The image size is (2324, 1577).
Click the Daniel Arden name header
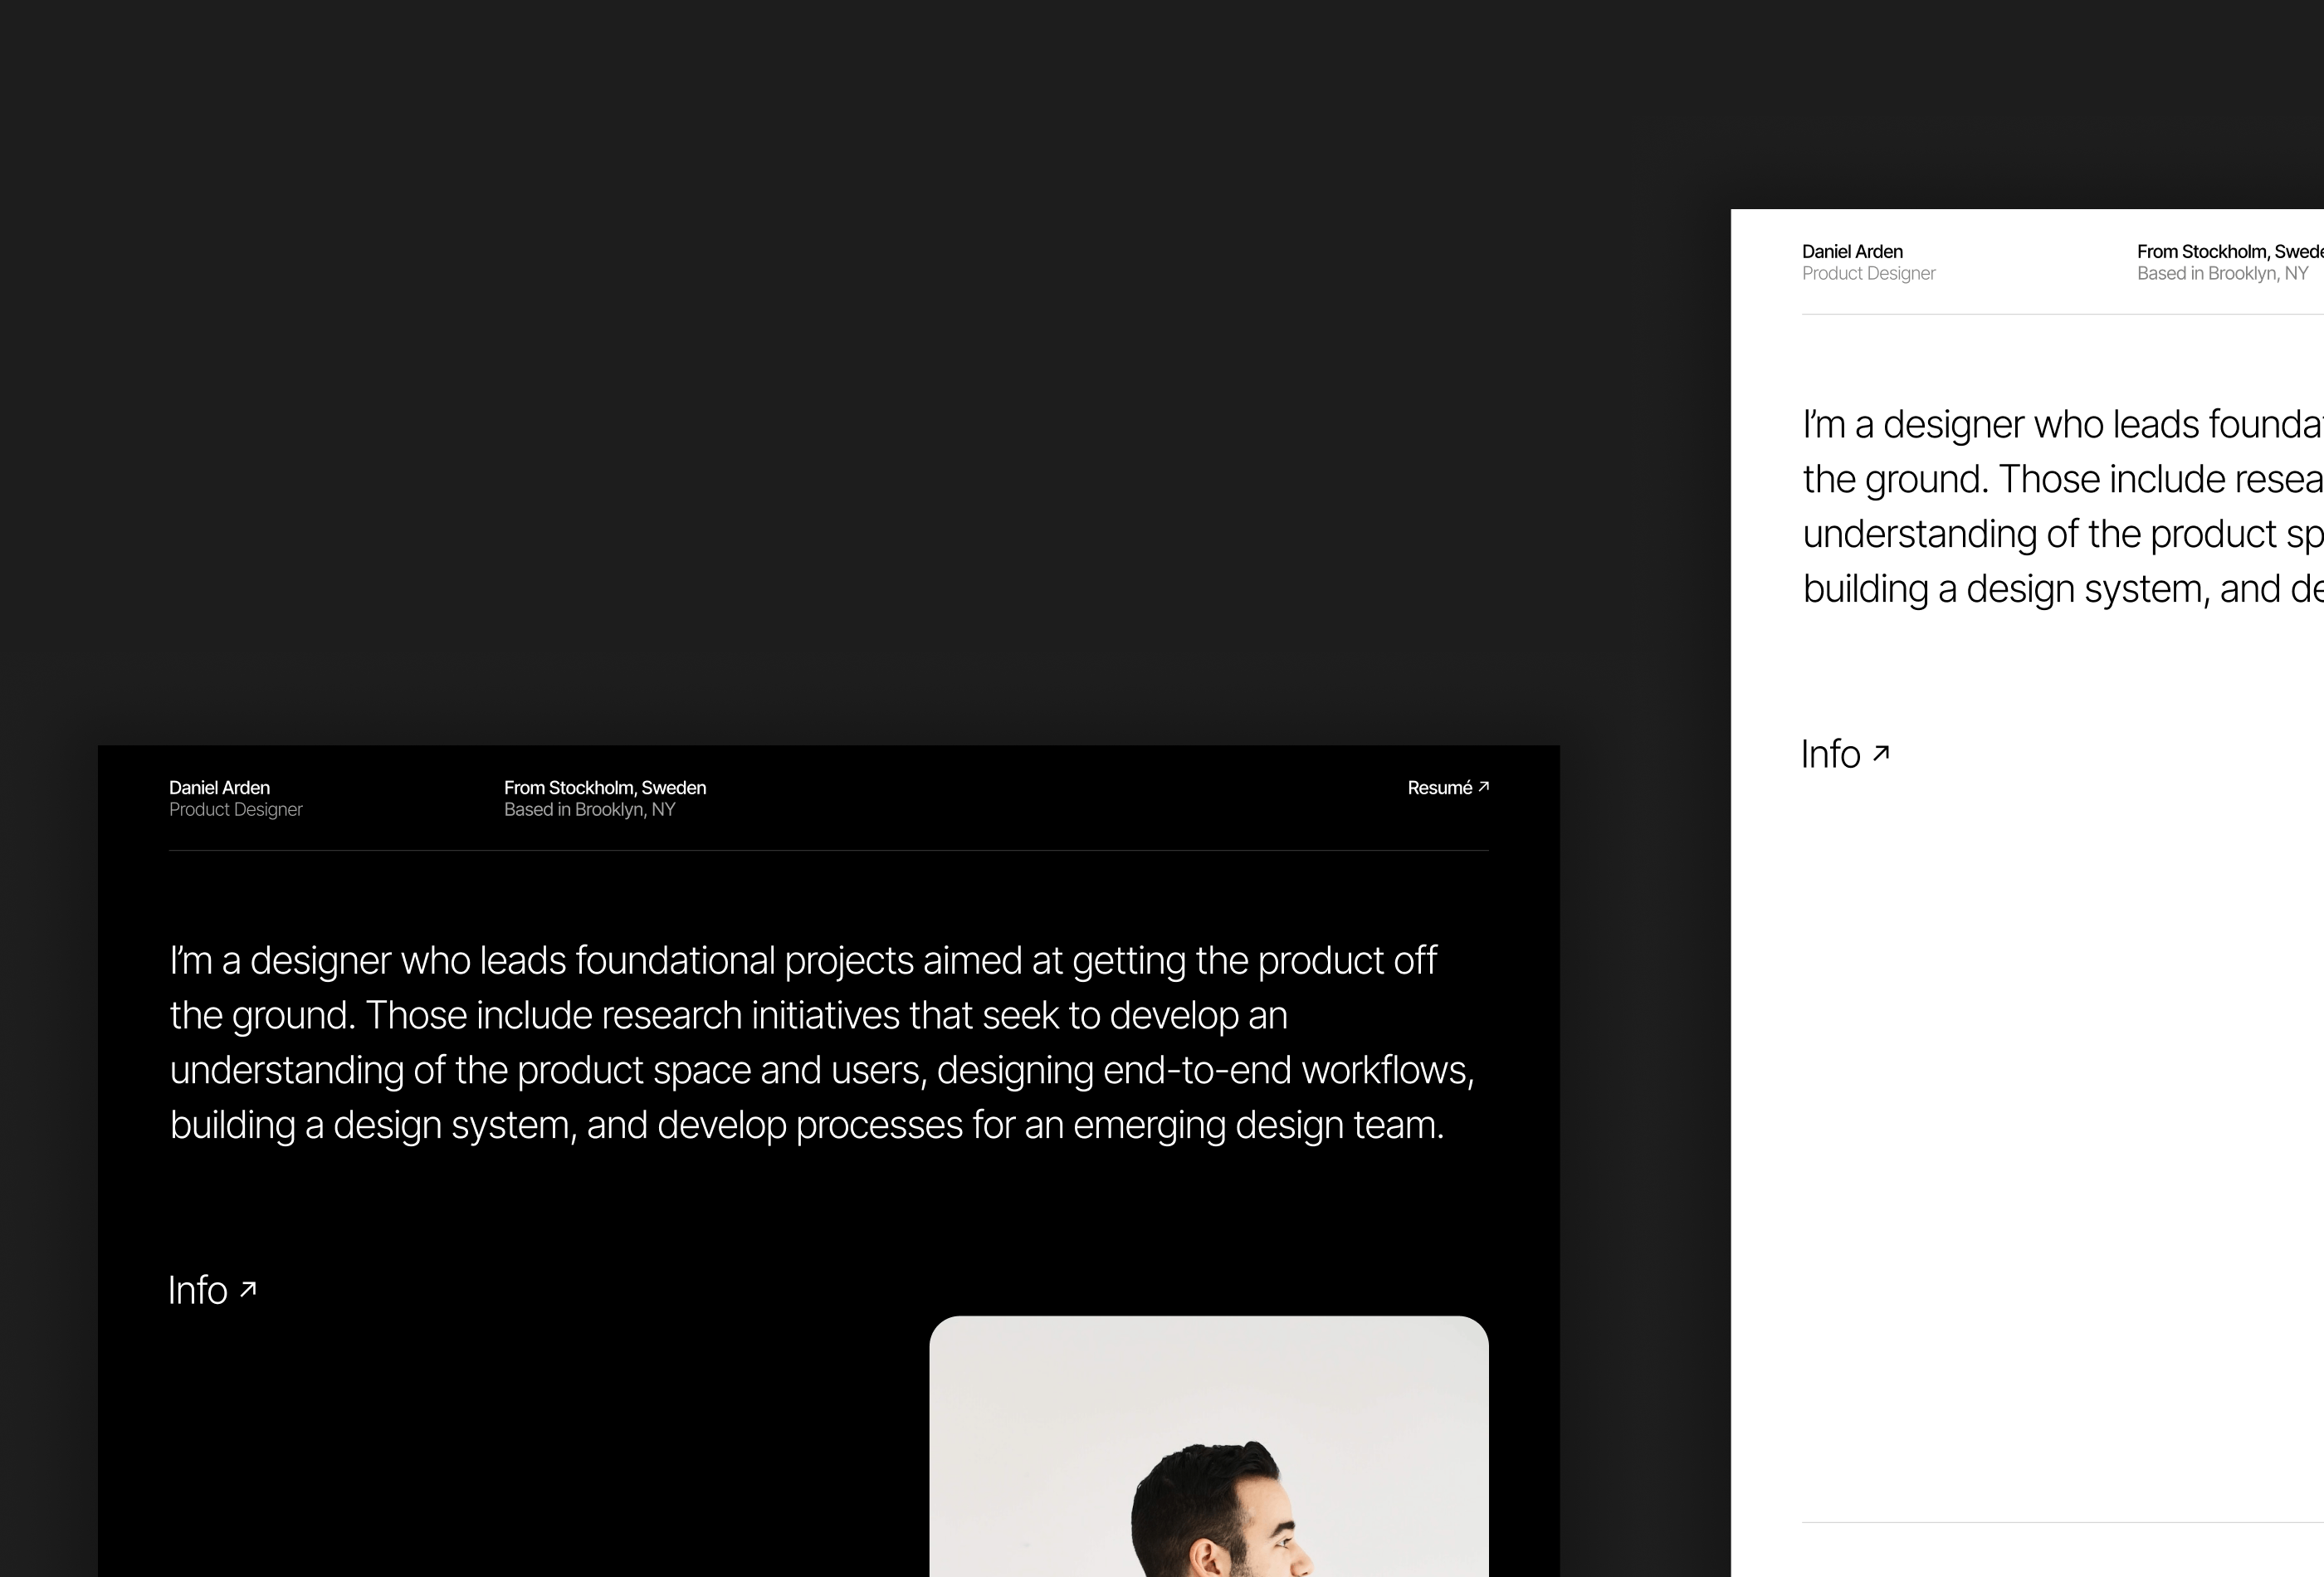coord(220,787)
